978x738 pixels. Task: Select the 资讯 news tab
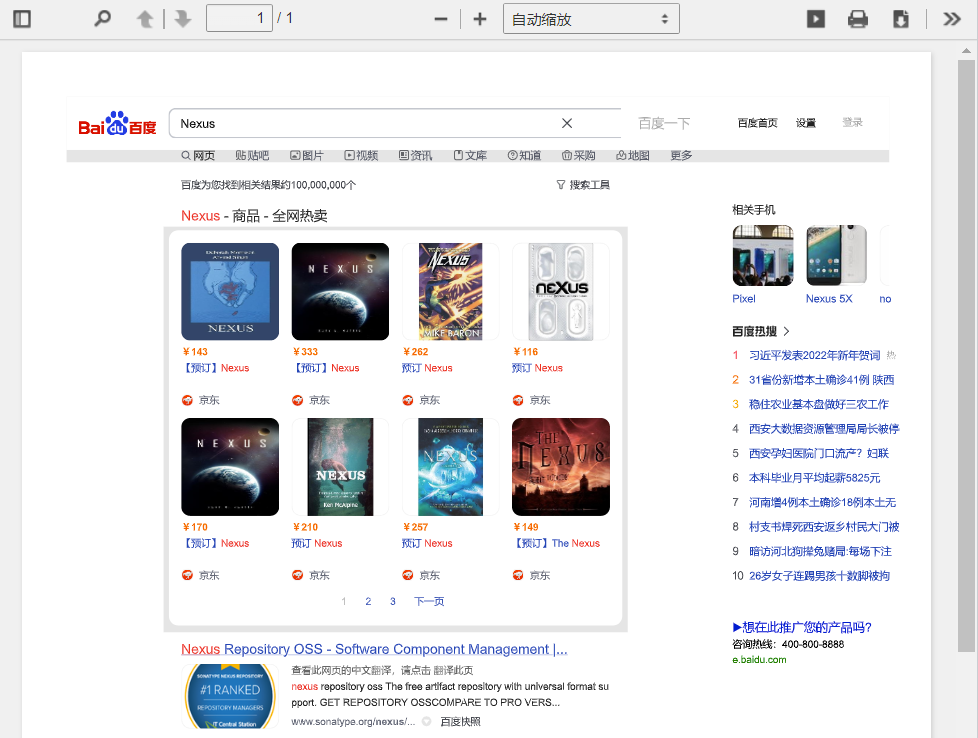tap(416, 155)
